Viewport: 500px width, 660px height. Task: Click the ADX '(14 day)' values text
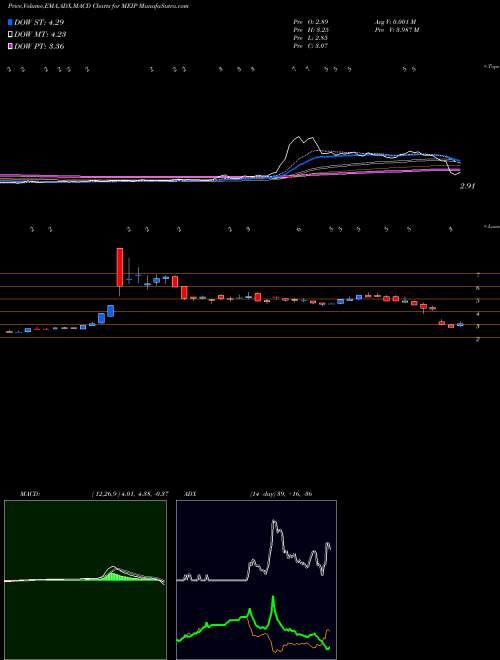click(281, 494)
